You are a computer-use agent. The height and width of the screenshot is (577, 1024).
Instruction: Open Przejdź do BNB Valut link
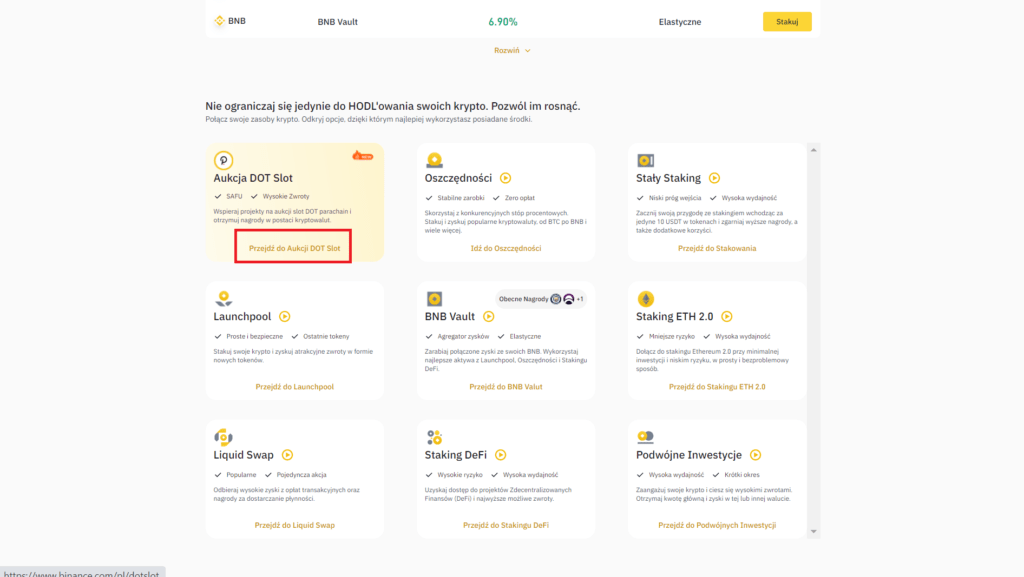pyautogui.click(x=505, y=386)
